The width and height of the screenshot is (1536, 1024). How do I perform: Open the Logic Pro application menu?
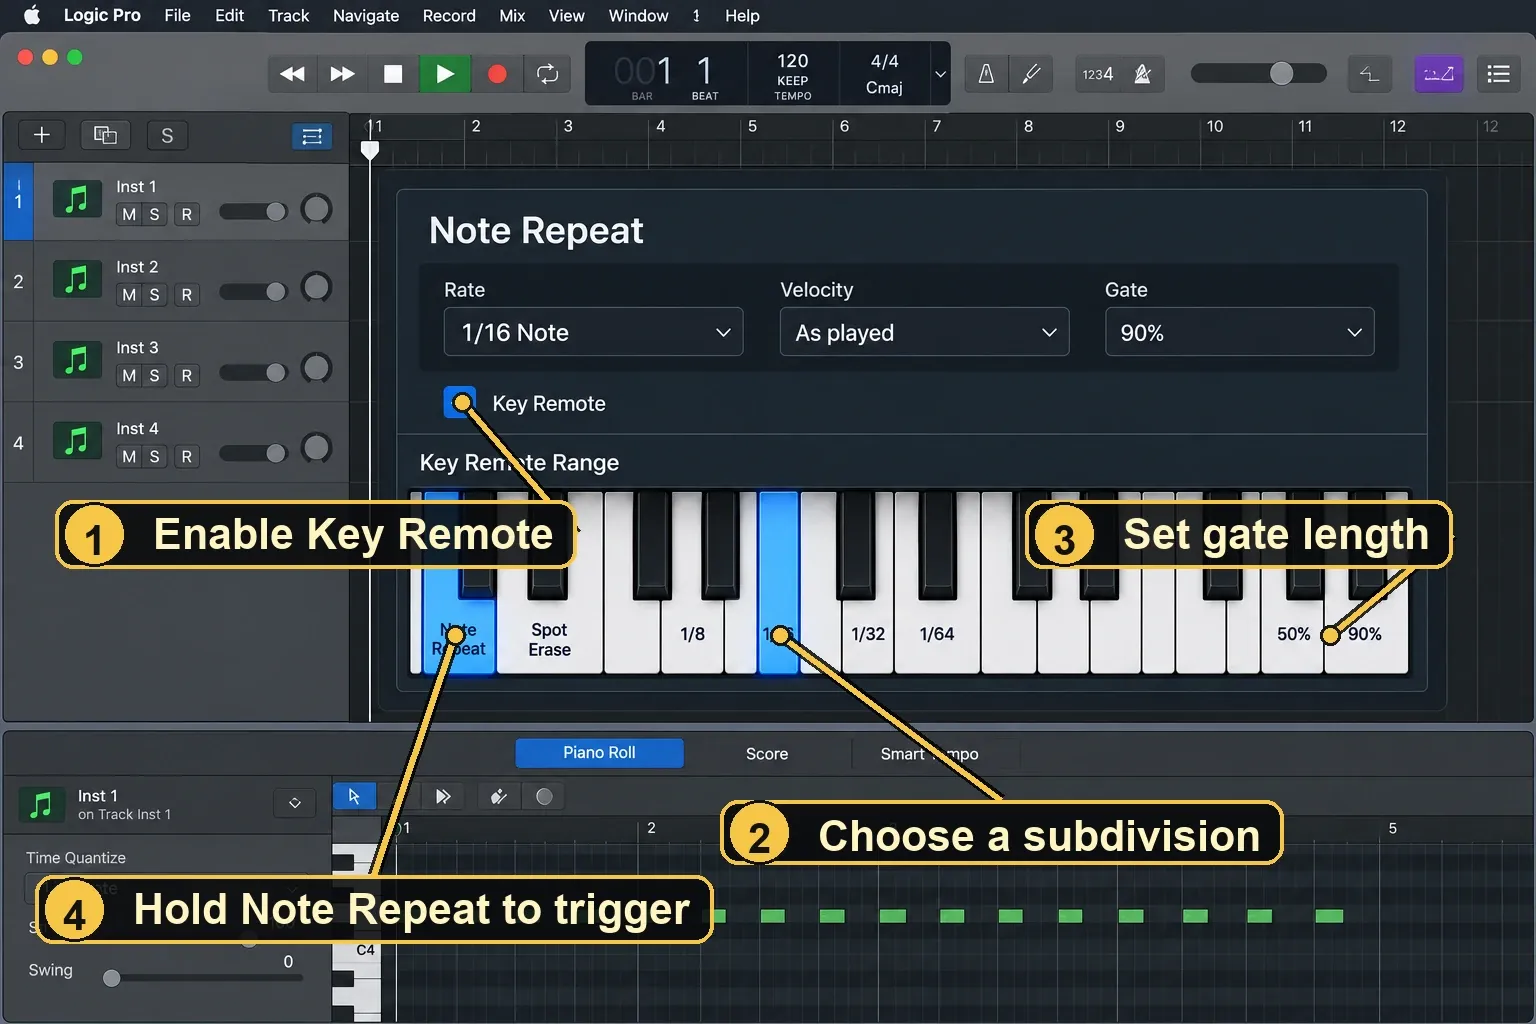click(102, 16)
